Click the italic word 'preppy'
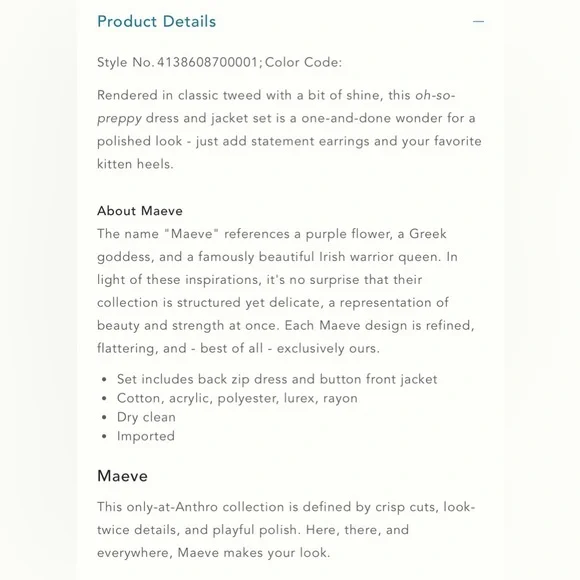The image size is (580, 580). coord(119,119)
